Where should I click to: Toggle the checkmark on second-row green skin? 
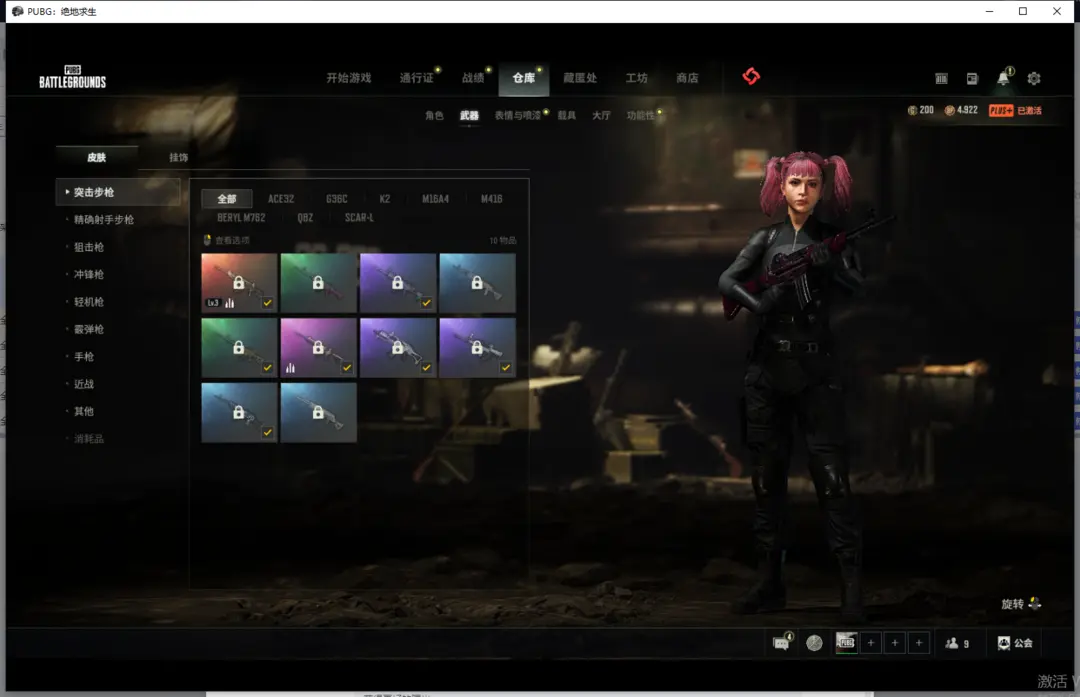point(267,368)
